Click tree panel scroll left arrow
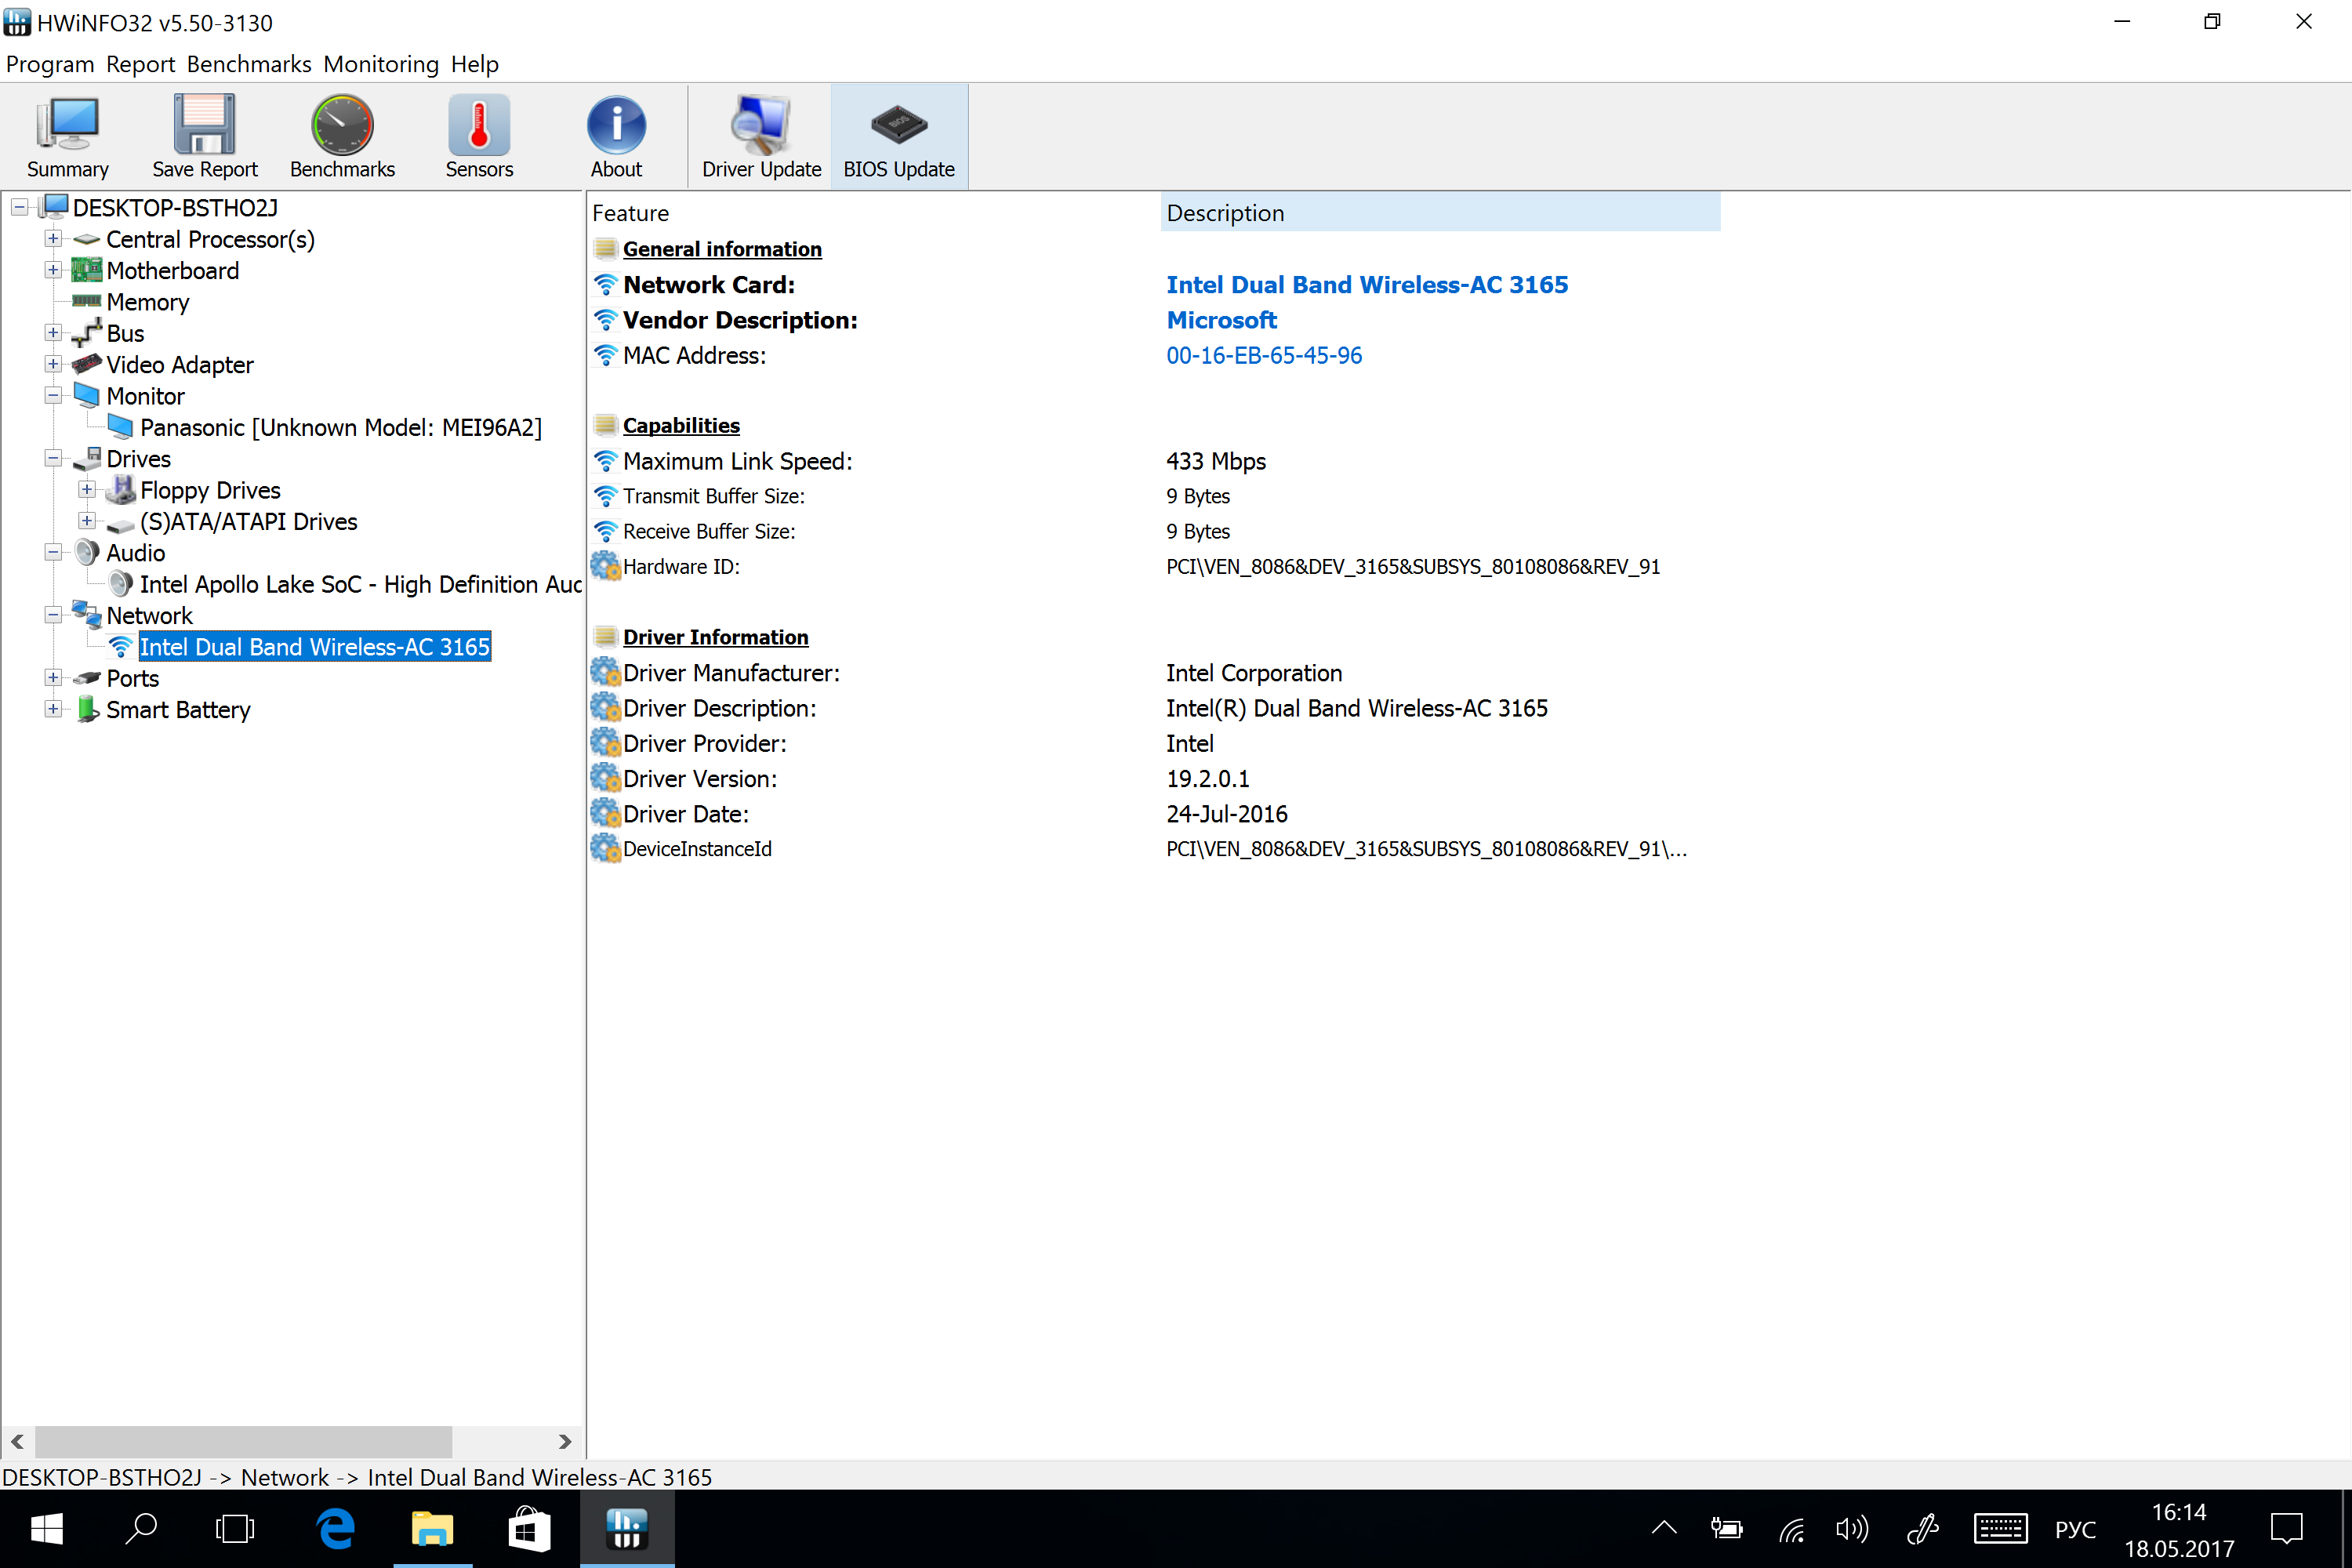This screenshot has height=1568, width=2352. pyautogui.click(x=17, y=1441)
